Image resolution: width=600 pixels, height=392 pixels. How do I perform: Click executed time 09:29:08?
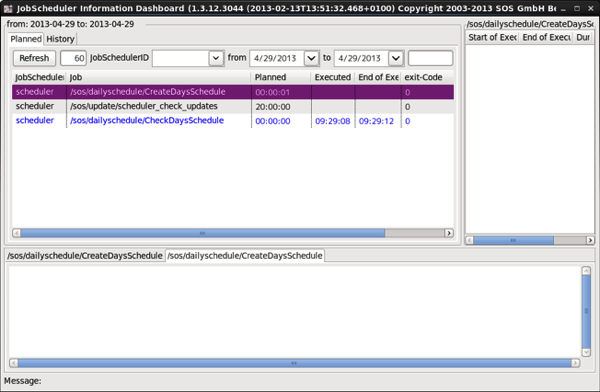tap(333, 121)
